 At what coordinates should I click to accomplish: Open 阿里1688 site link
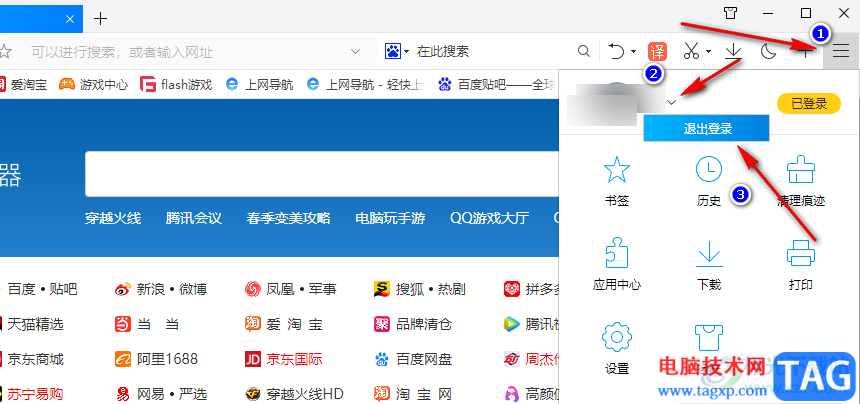coord(156,359)
